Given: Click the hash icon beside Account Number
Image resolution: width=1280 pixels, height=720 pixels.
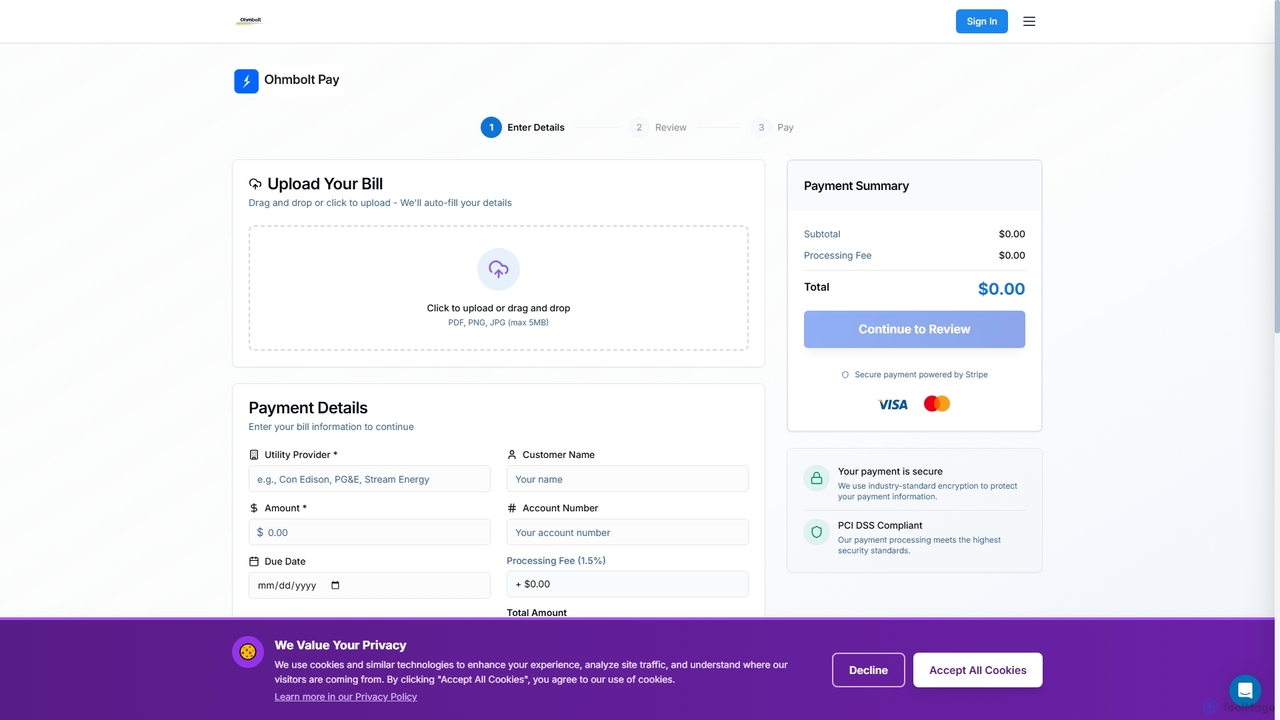Looking at the screenshot, I should tap(512, 508).
